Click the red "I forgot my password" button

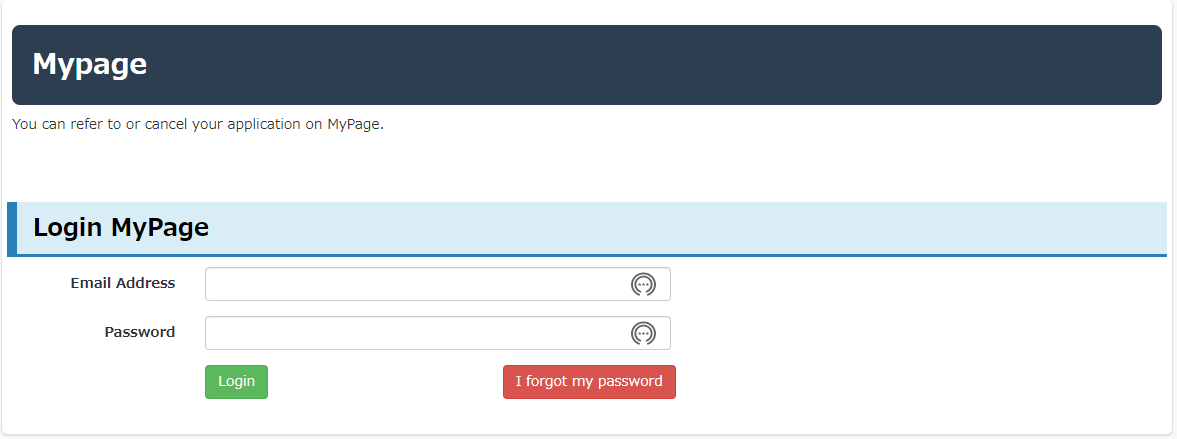tap(589, 381)
